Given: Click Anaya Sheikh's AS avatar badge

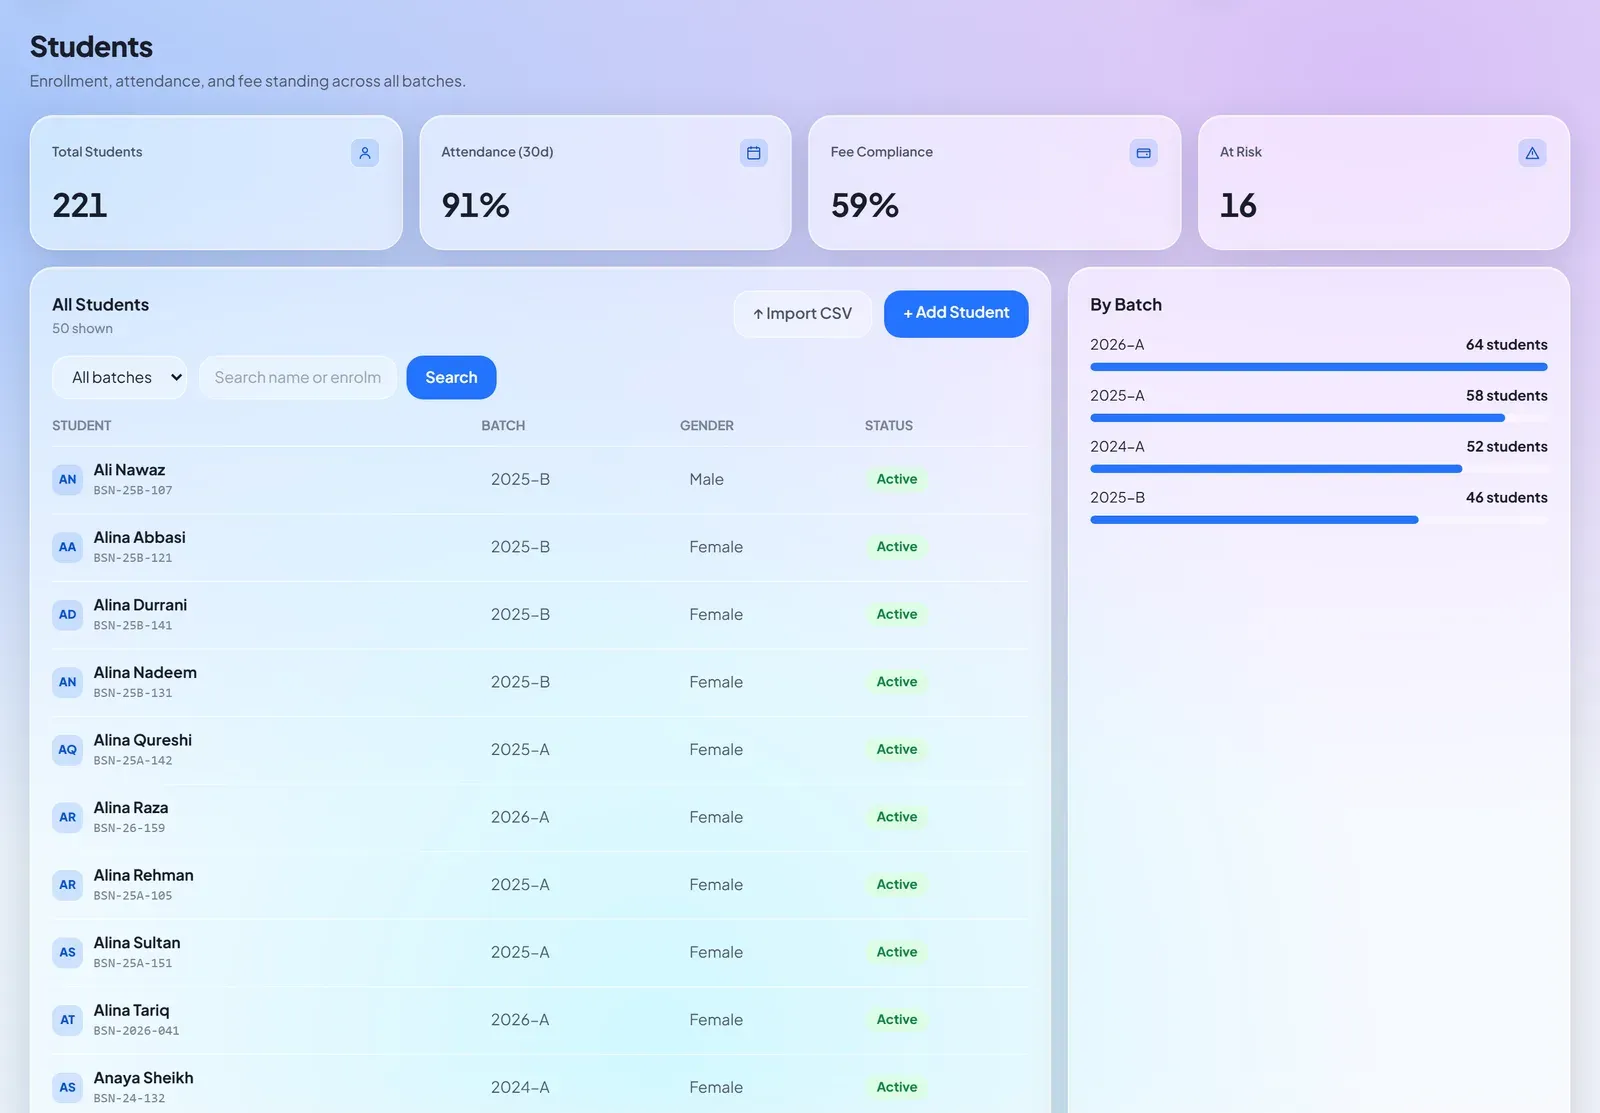Looking at the screenshot, I should coord(67,1087).
